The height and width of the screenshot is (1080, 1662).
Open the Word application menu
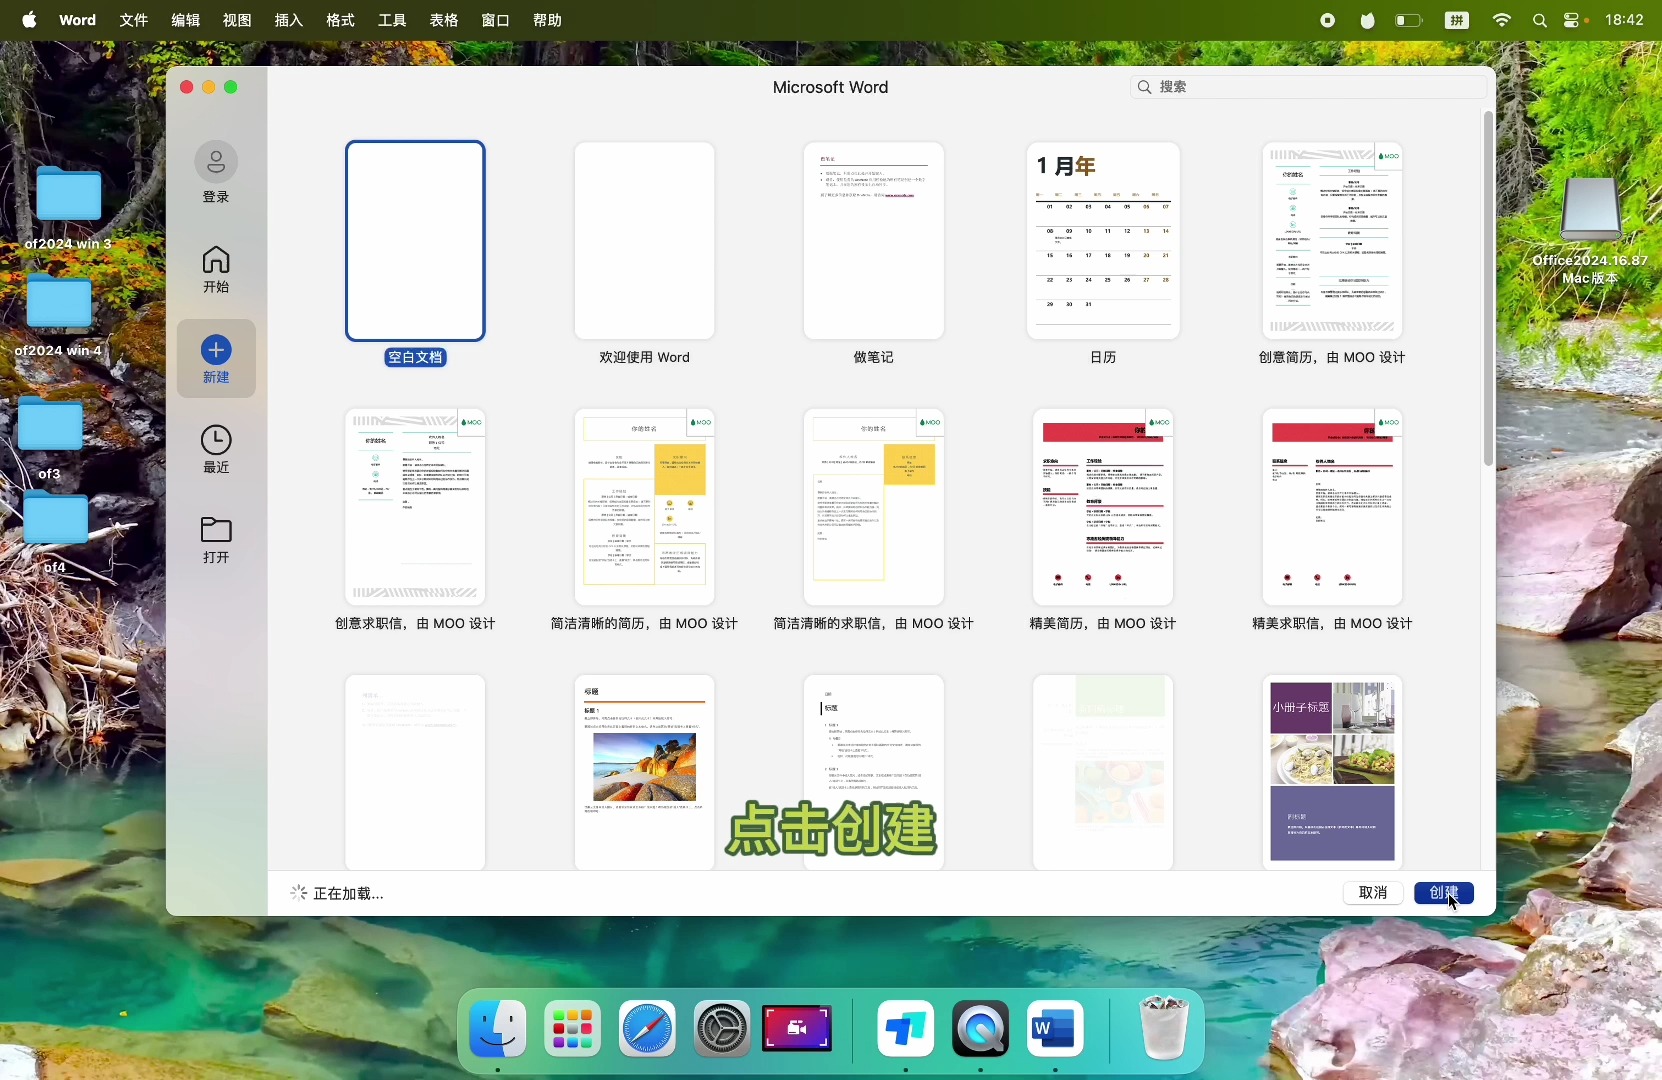pos(77,20)
